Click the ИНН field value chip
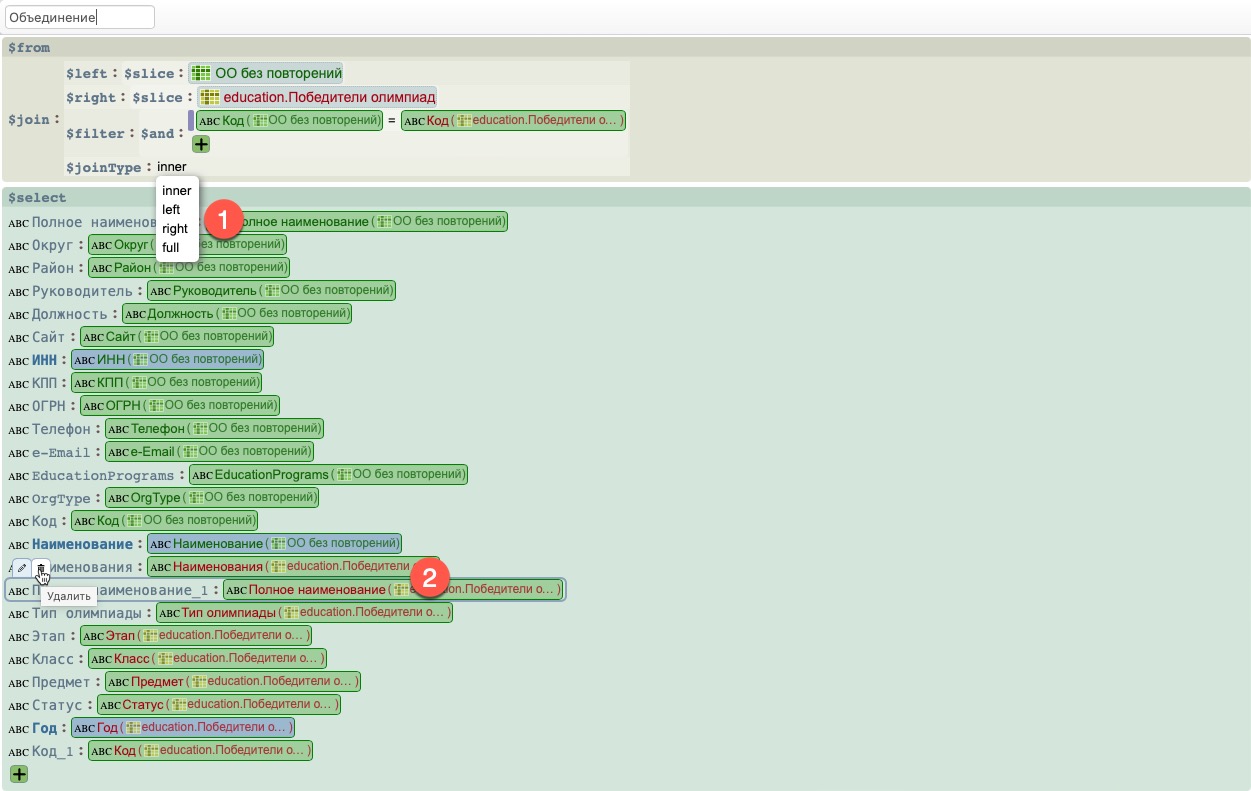The height and width of the screenshot is (791, 1251). coord(167,359)
